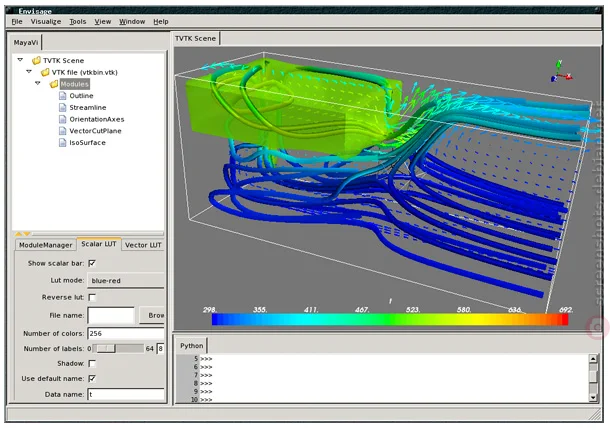Click the orange panel splitter arrows
610x430 pixels.
pyautogui.click(x=23, y=234)
